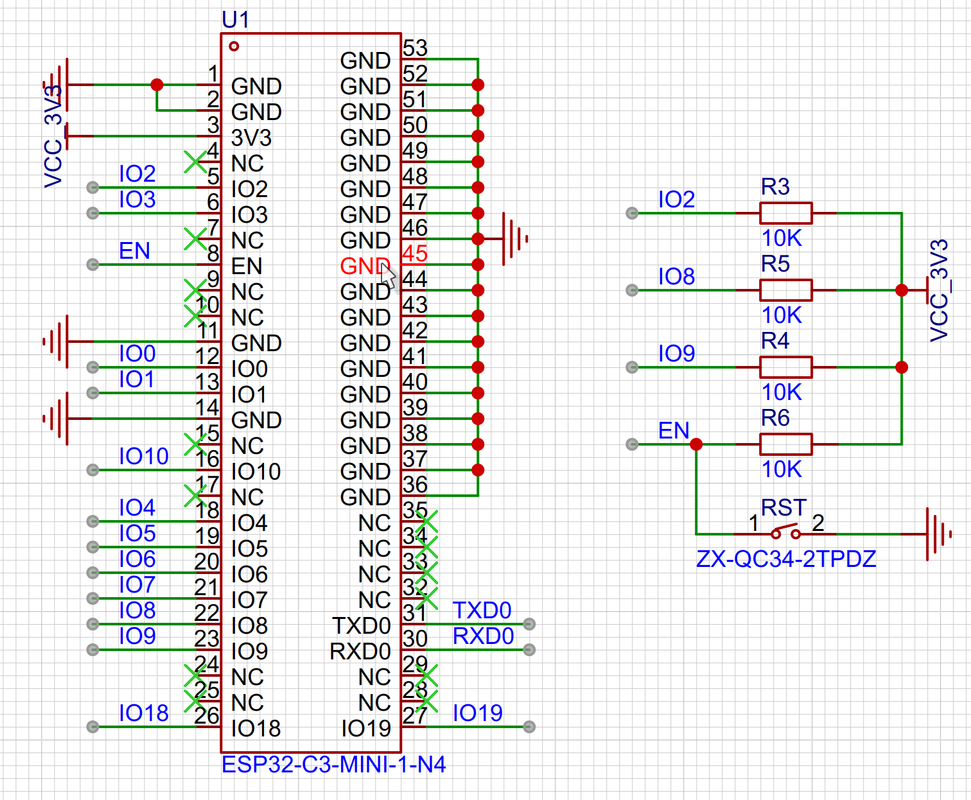Click the no-connect X on pin 24
This screenshot has height=800, width=971.
[195, 676]
